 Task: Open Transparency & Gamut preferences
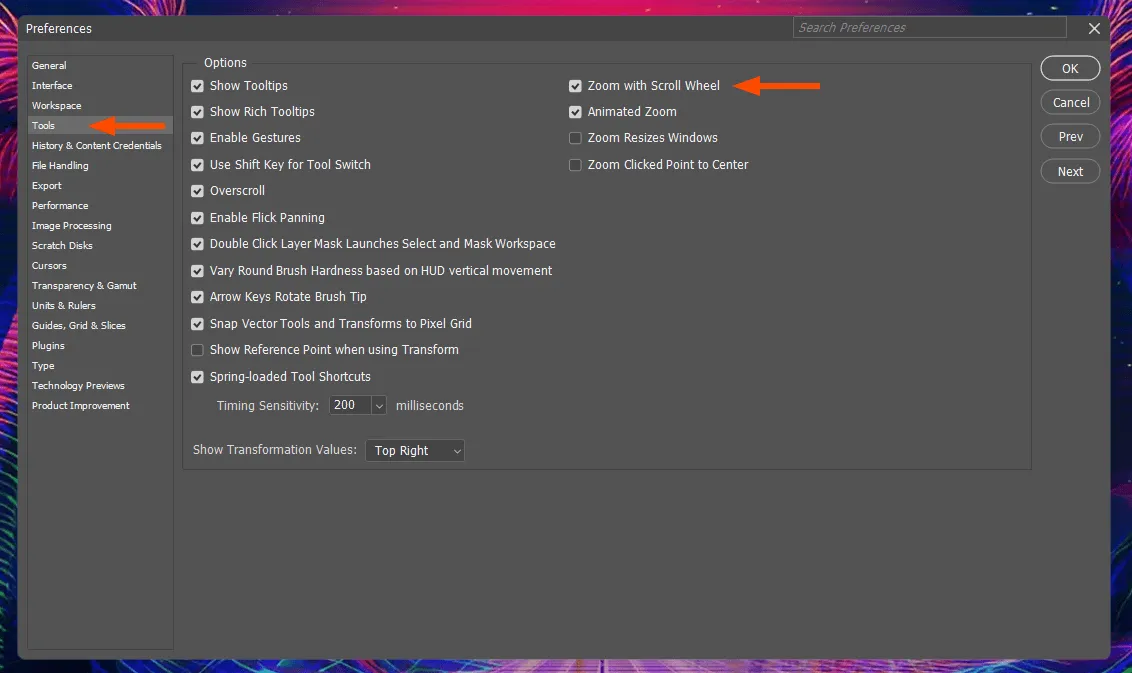(x=84, y=286)
